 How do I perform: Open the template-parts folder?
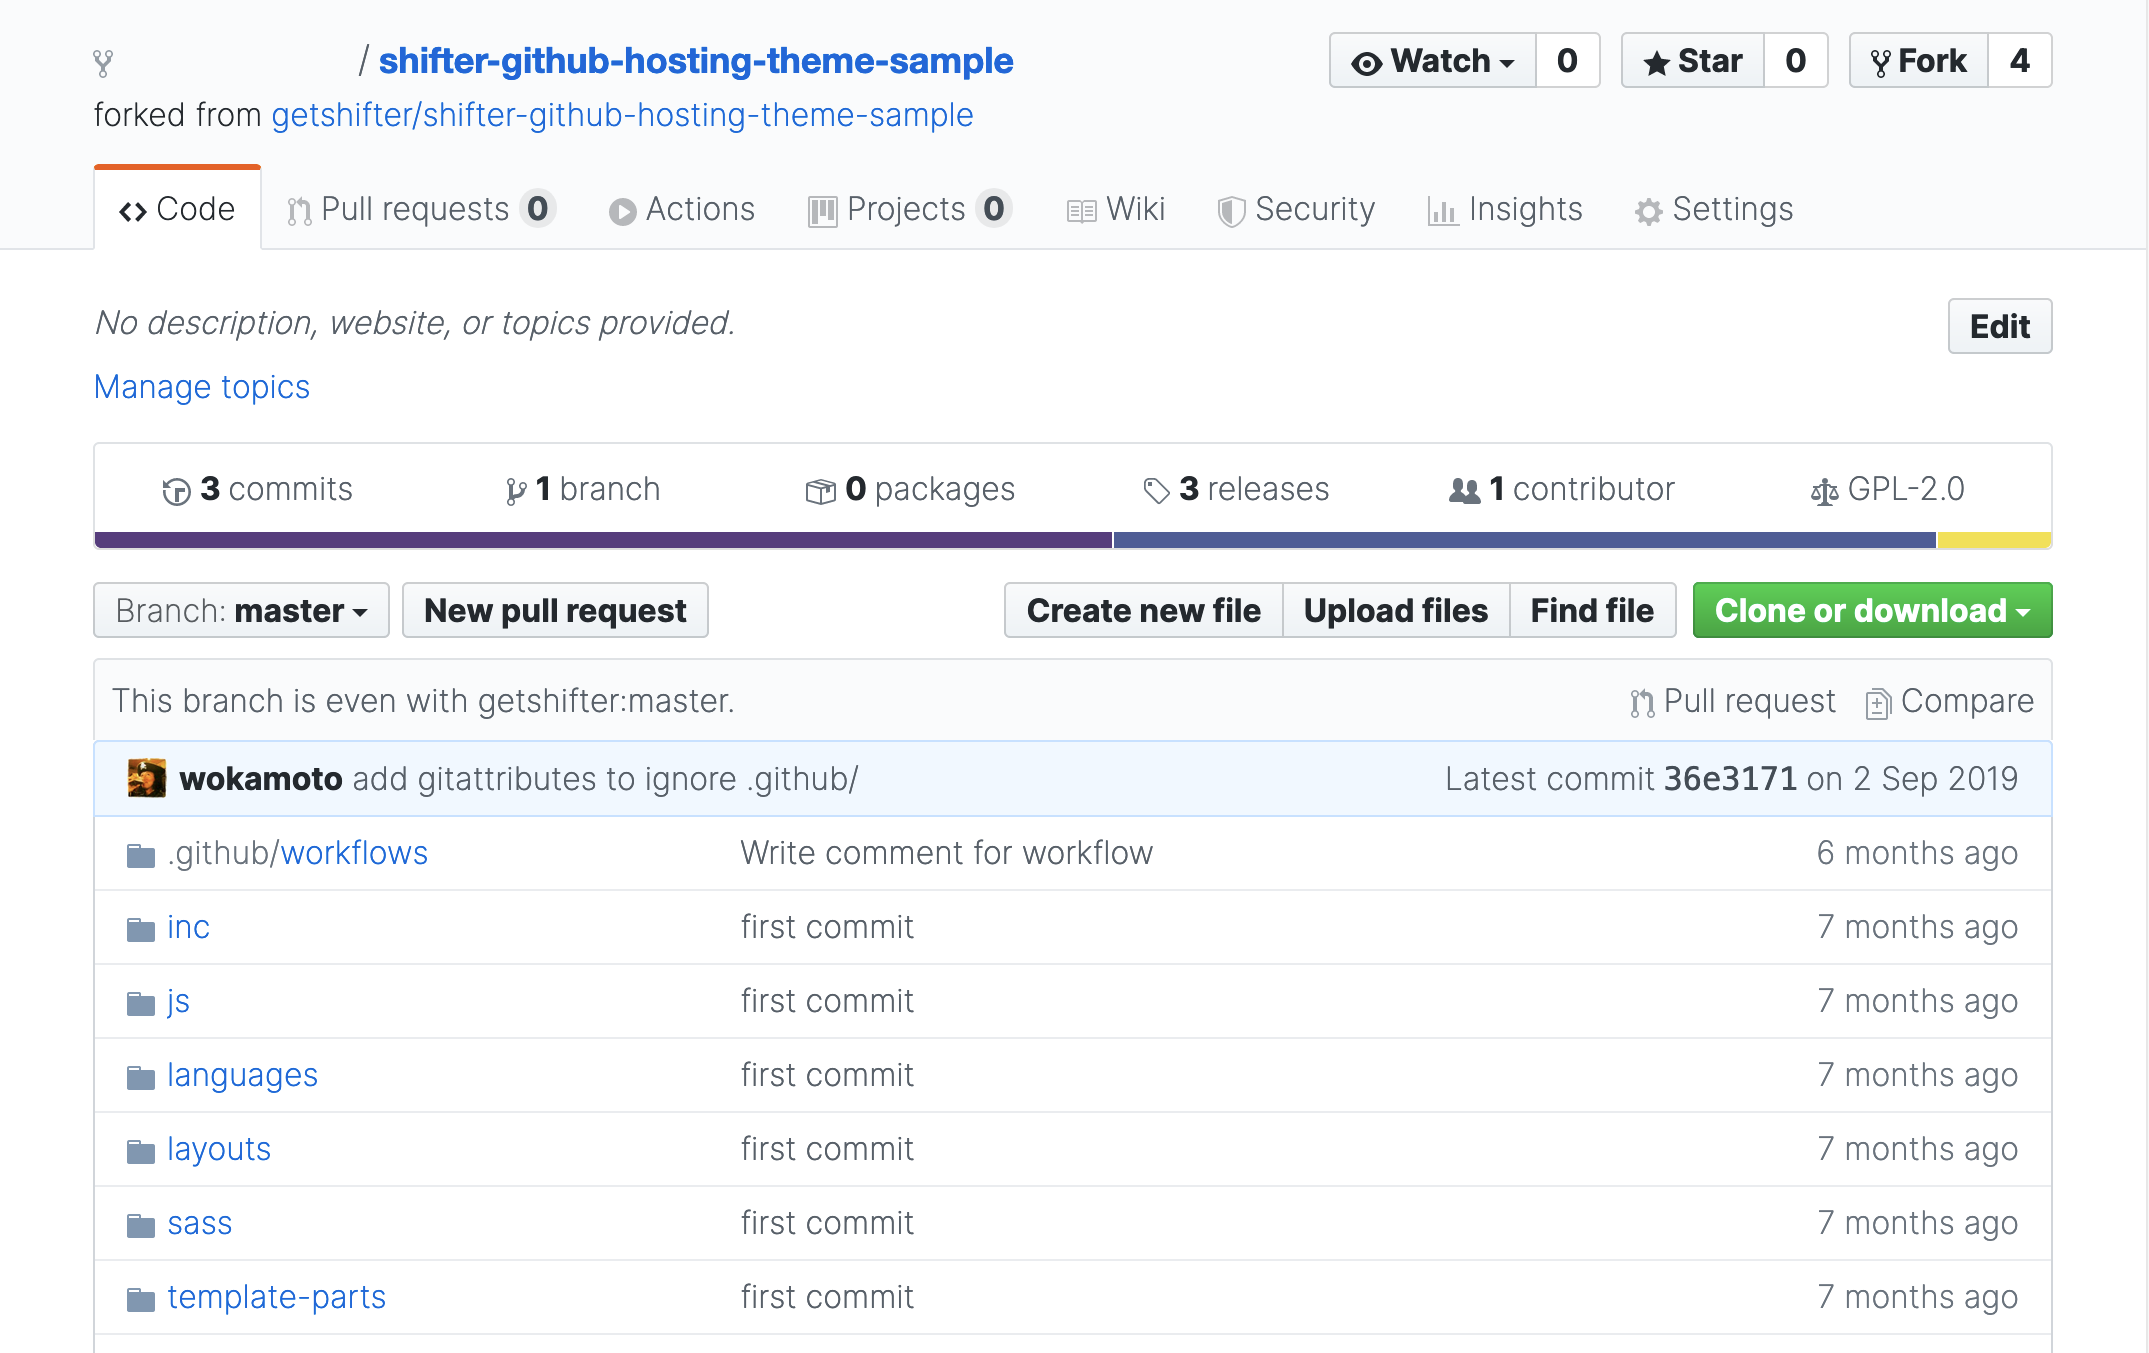tap(276, 1297)
